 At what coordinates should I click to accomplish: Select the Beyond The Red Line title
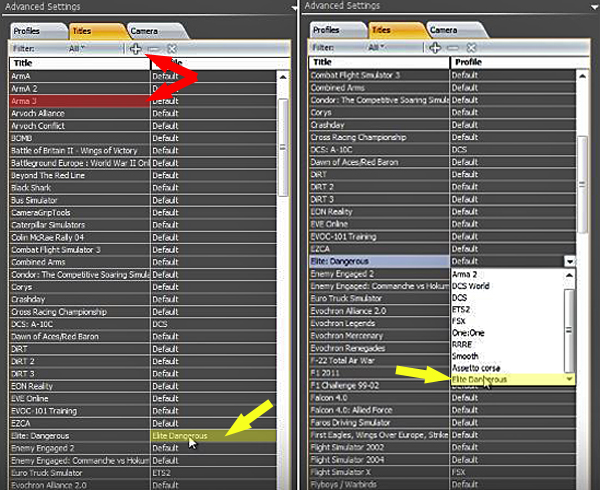(x=80, y=175)
